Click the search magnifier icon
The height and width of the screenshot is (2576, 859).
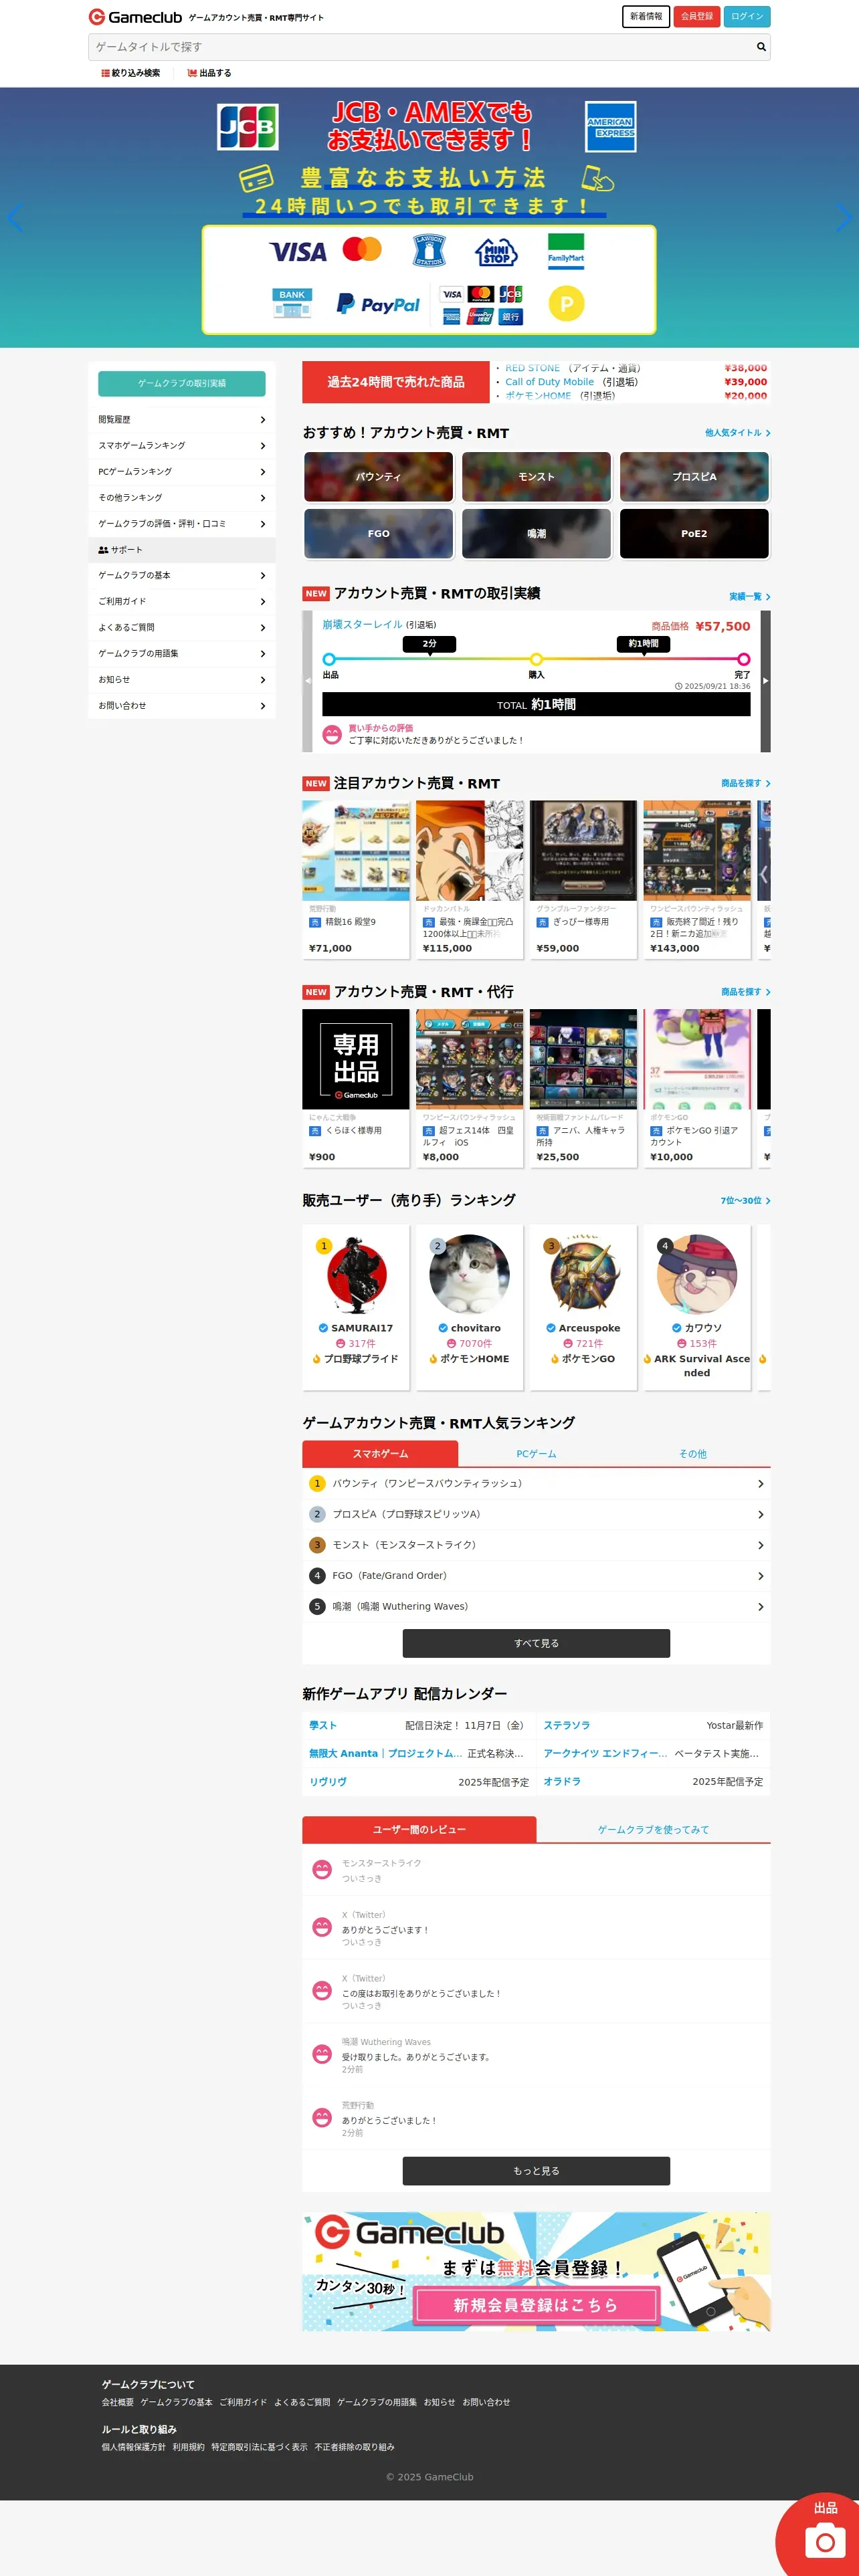pos(761,47)
